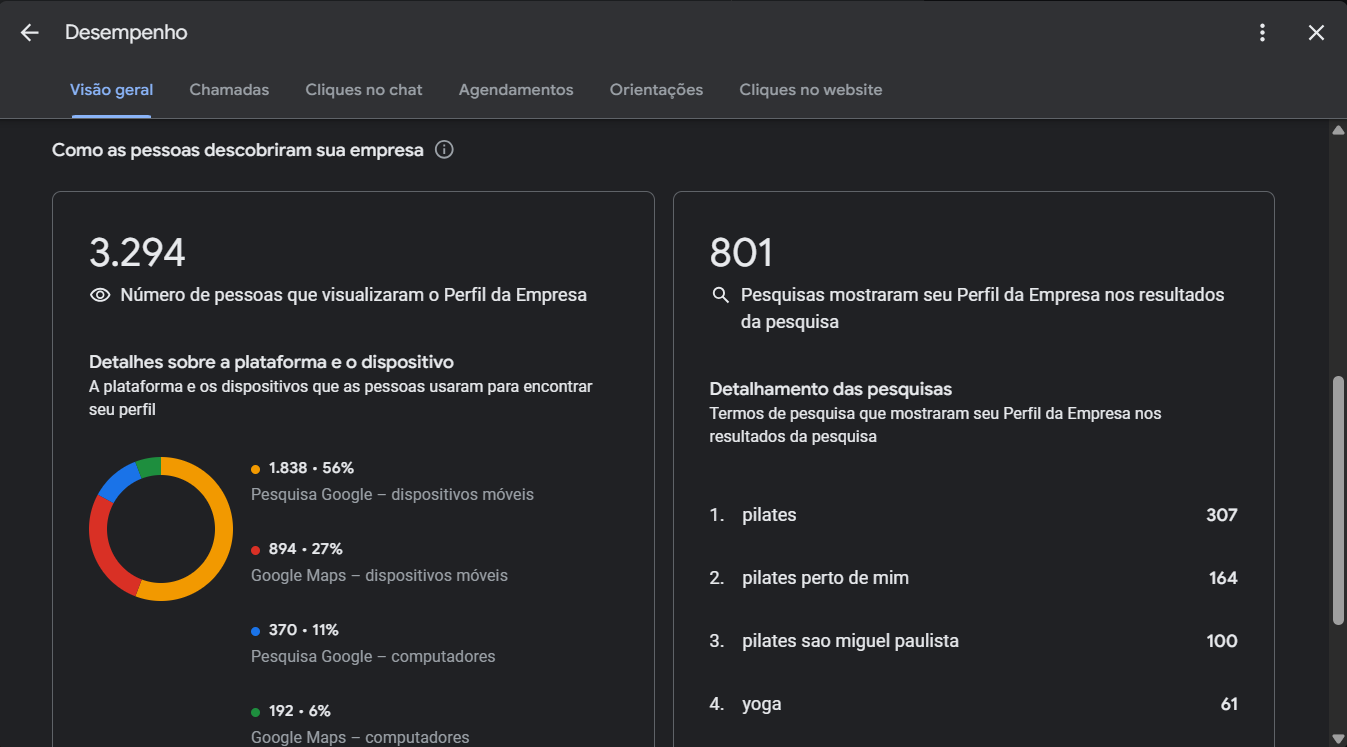Close the Desempenho panel with the X

point(1316,33)
